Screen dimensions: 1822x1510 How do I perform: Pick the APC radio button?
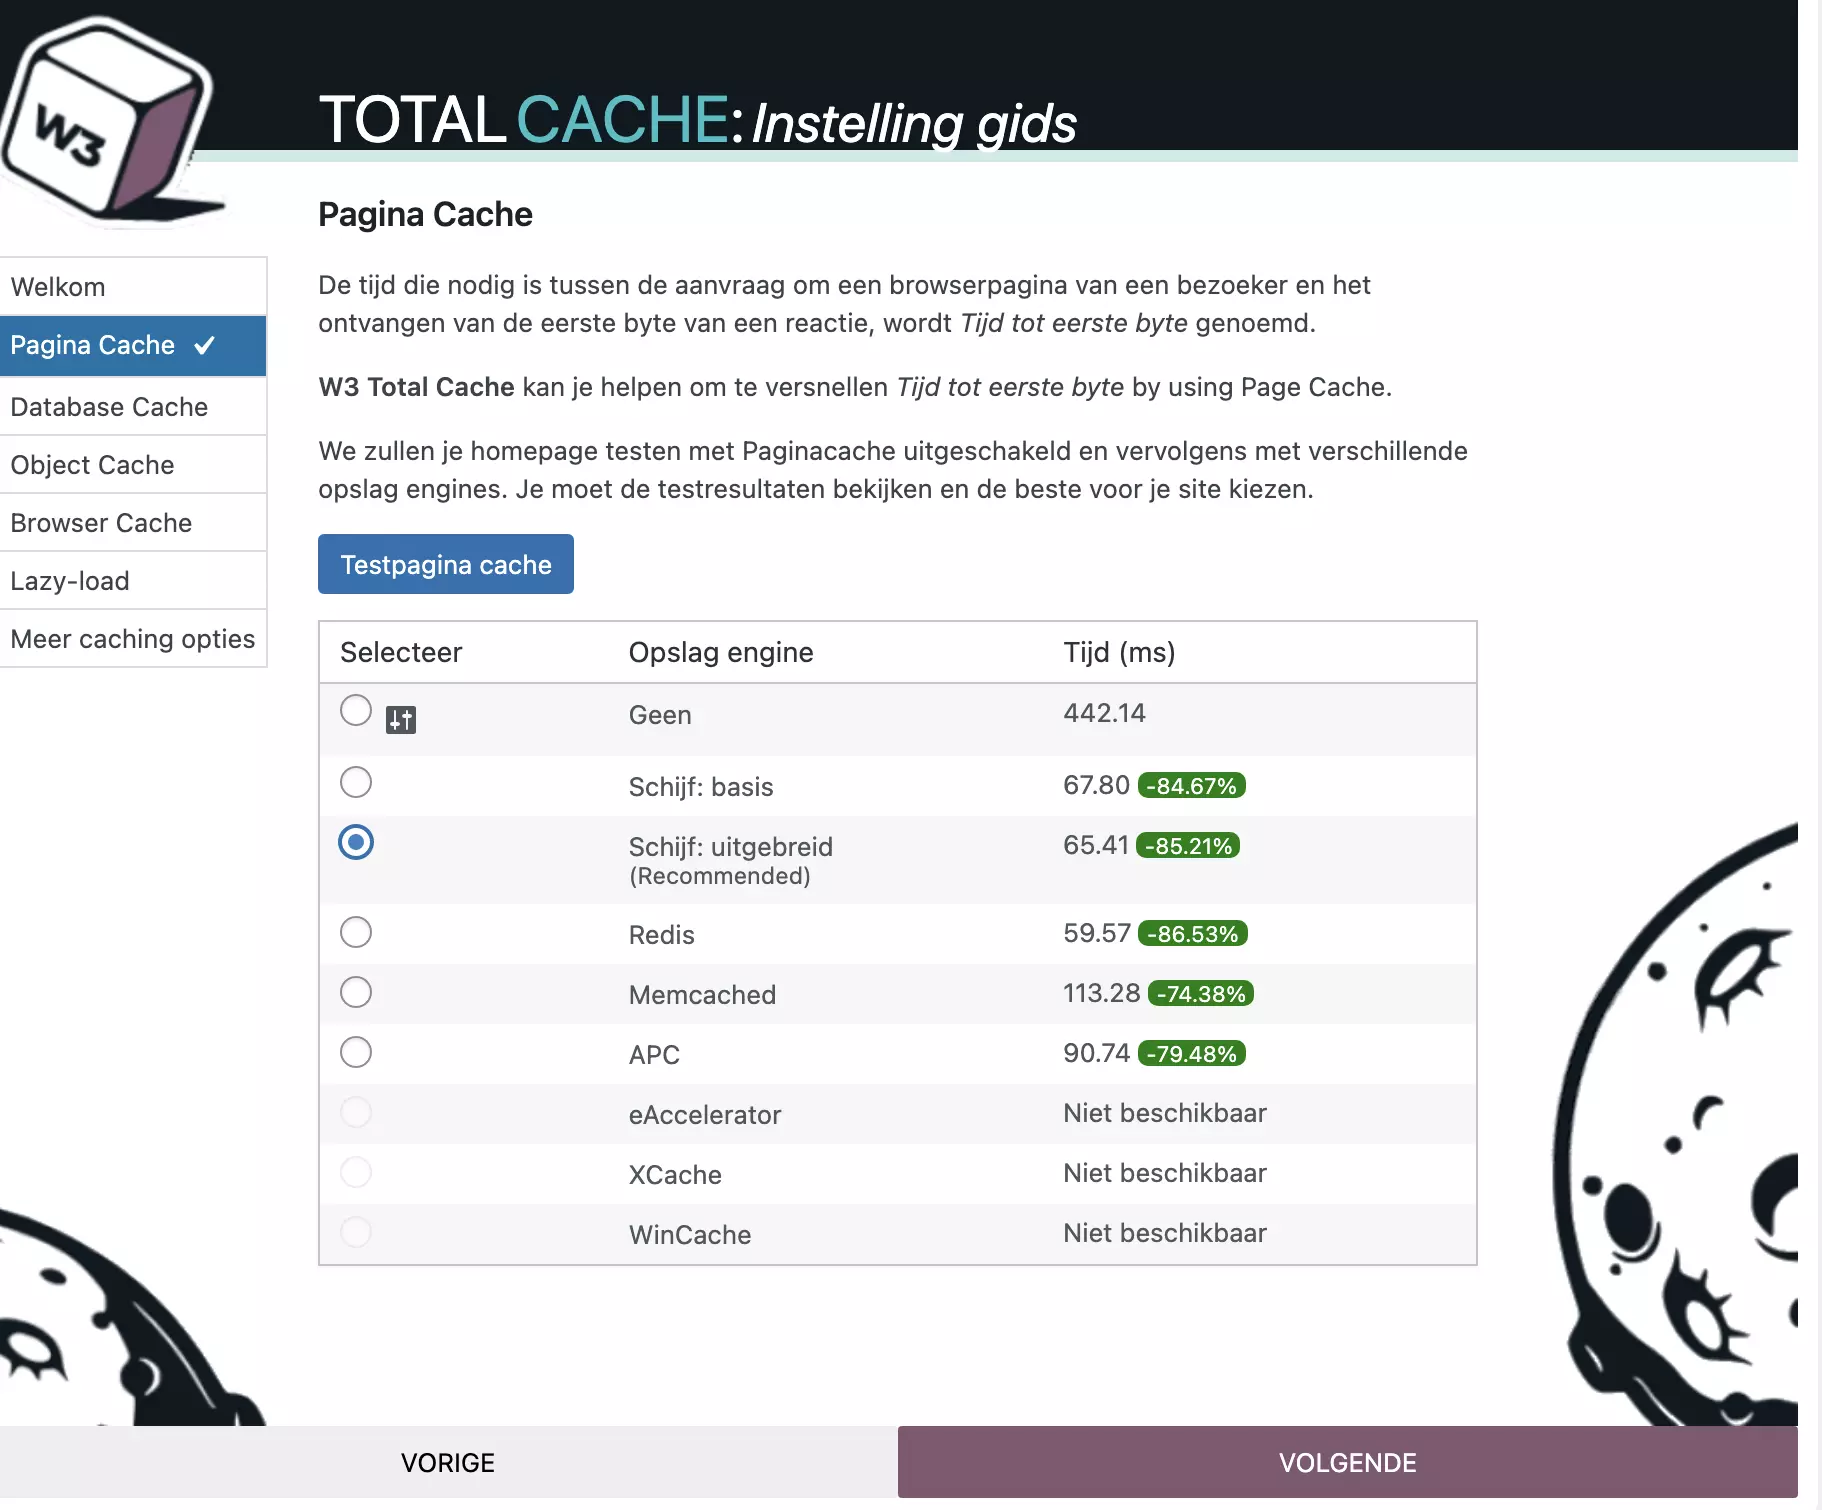click(356, 1052)
